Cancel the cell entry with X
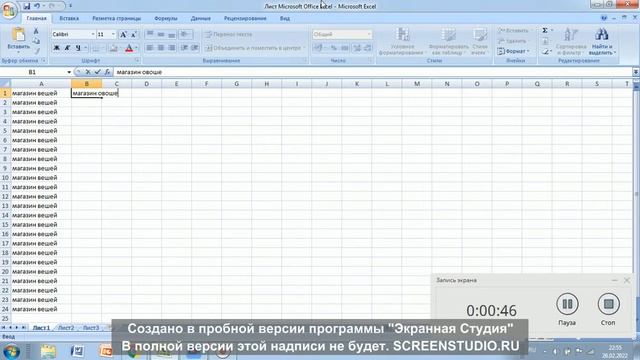 [88, 72]
